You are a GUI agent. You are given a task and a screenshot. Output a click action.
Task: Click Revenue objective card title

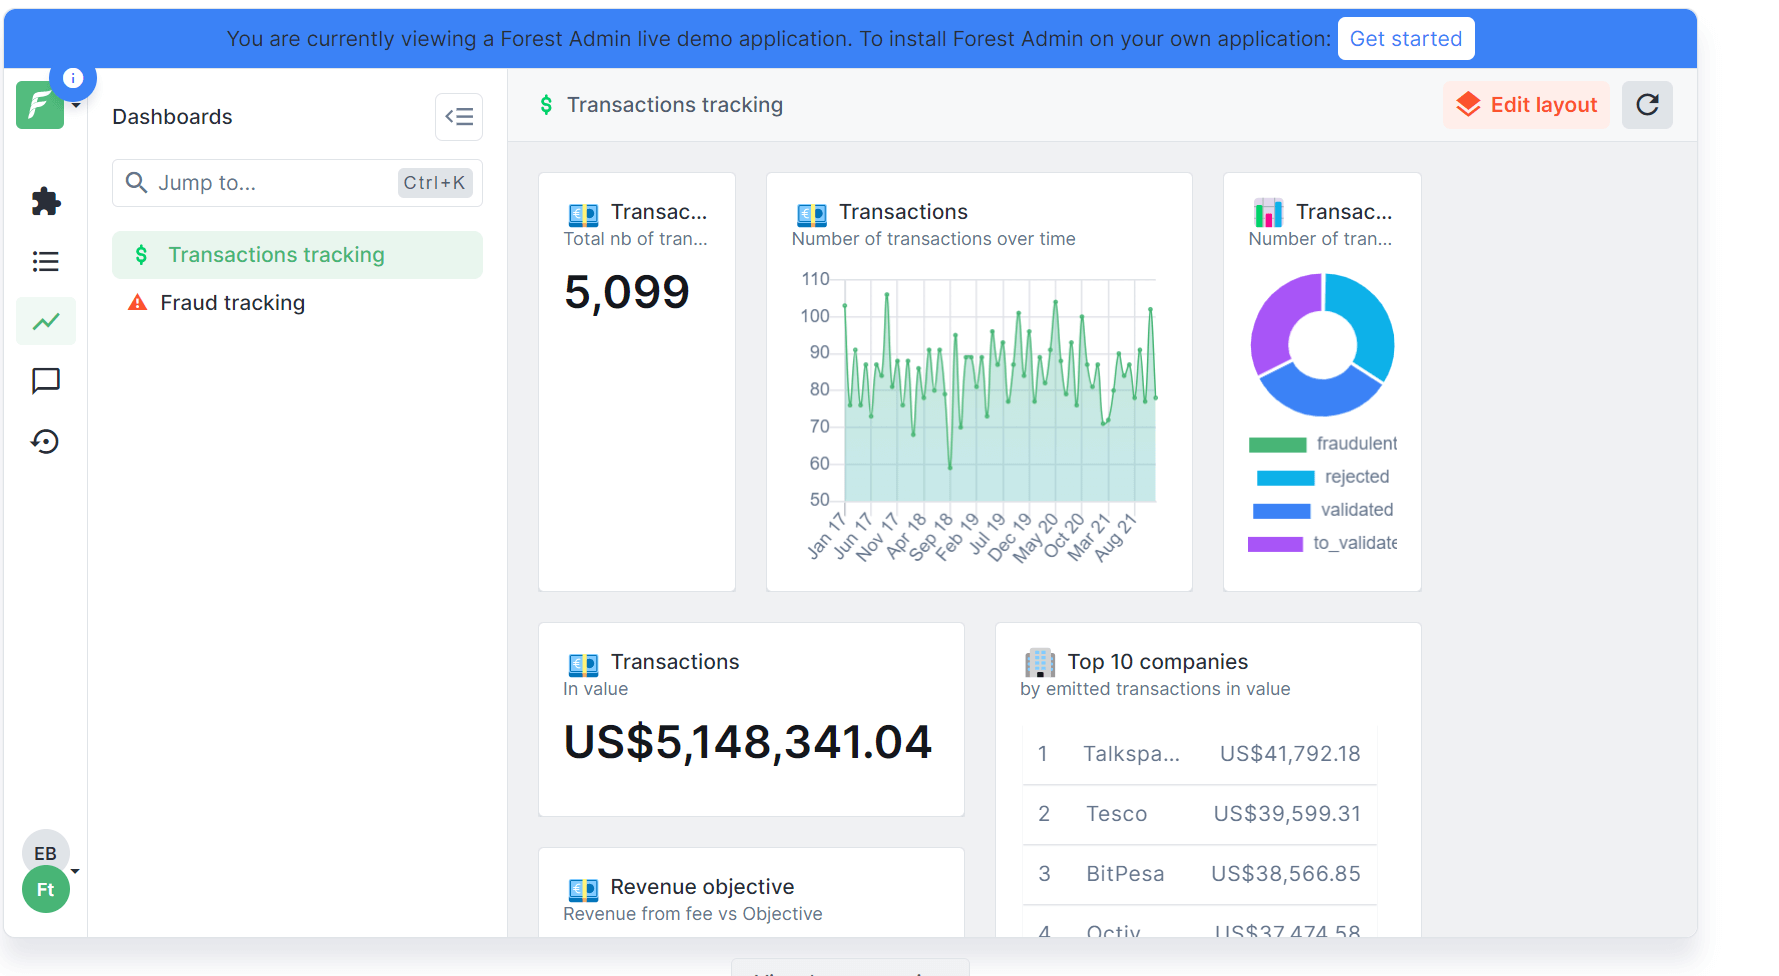coord(702,887)
